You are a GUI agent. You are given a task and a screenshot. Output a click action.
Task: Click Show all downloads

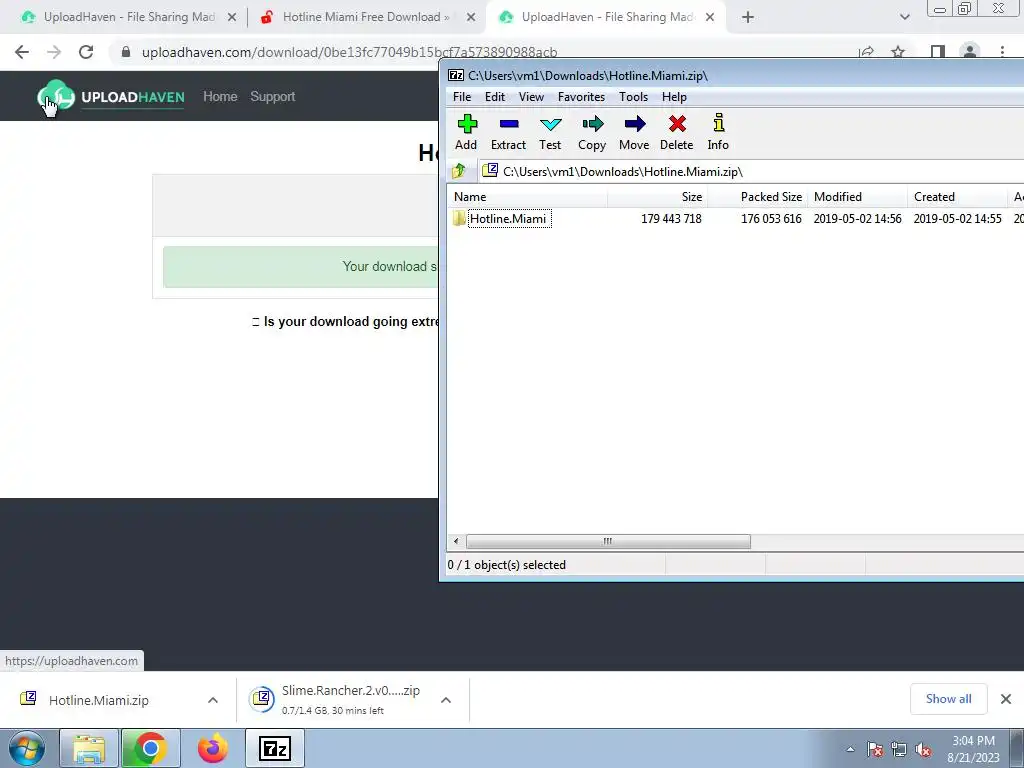coord(948,699)
